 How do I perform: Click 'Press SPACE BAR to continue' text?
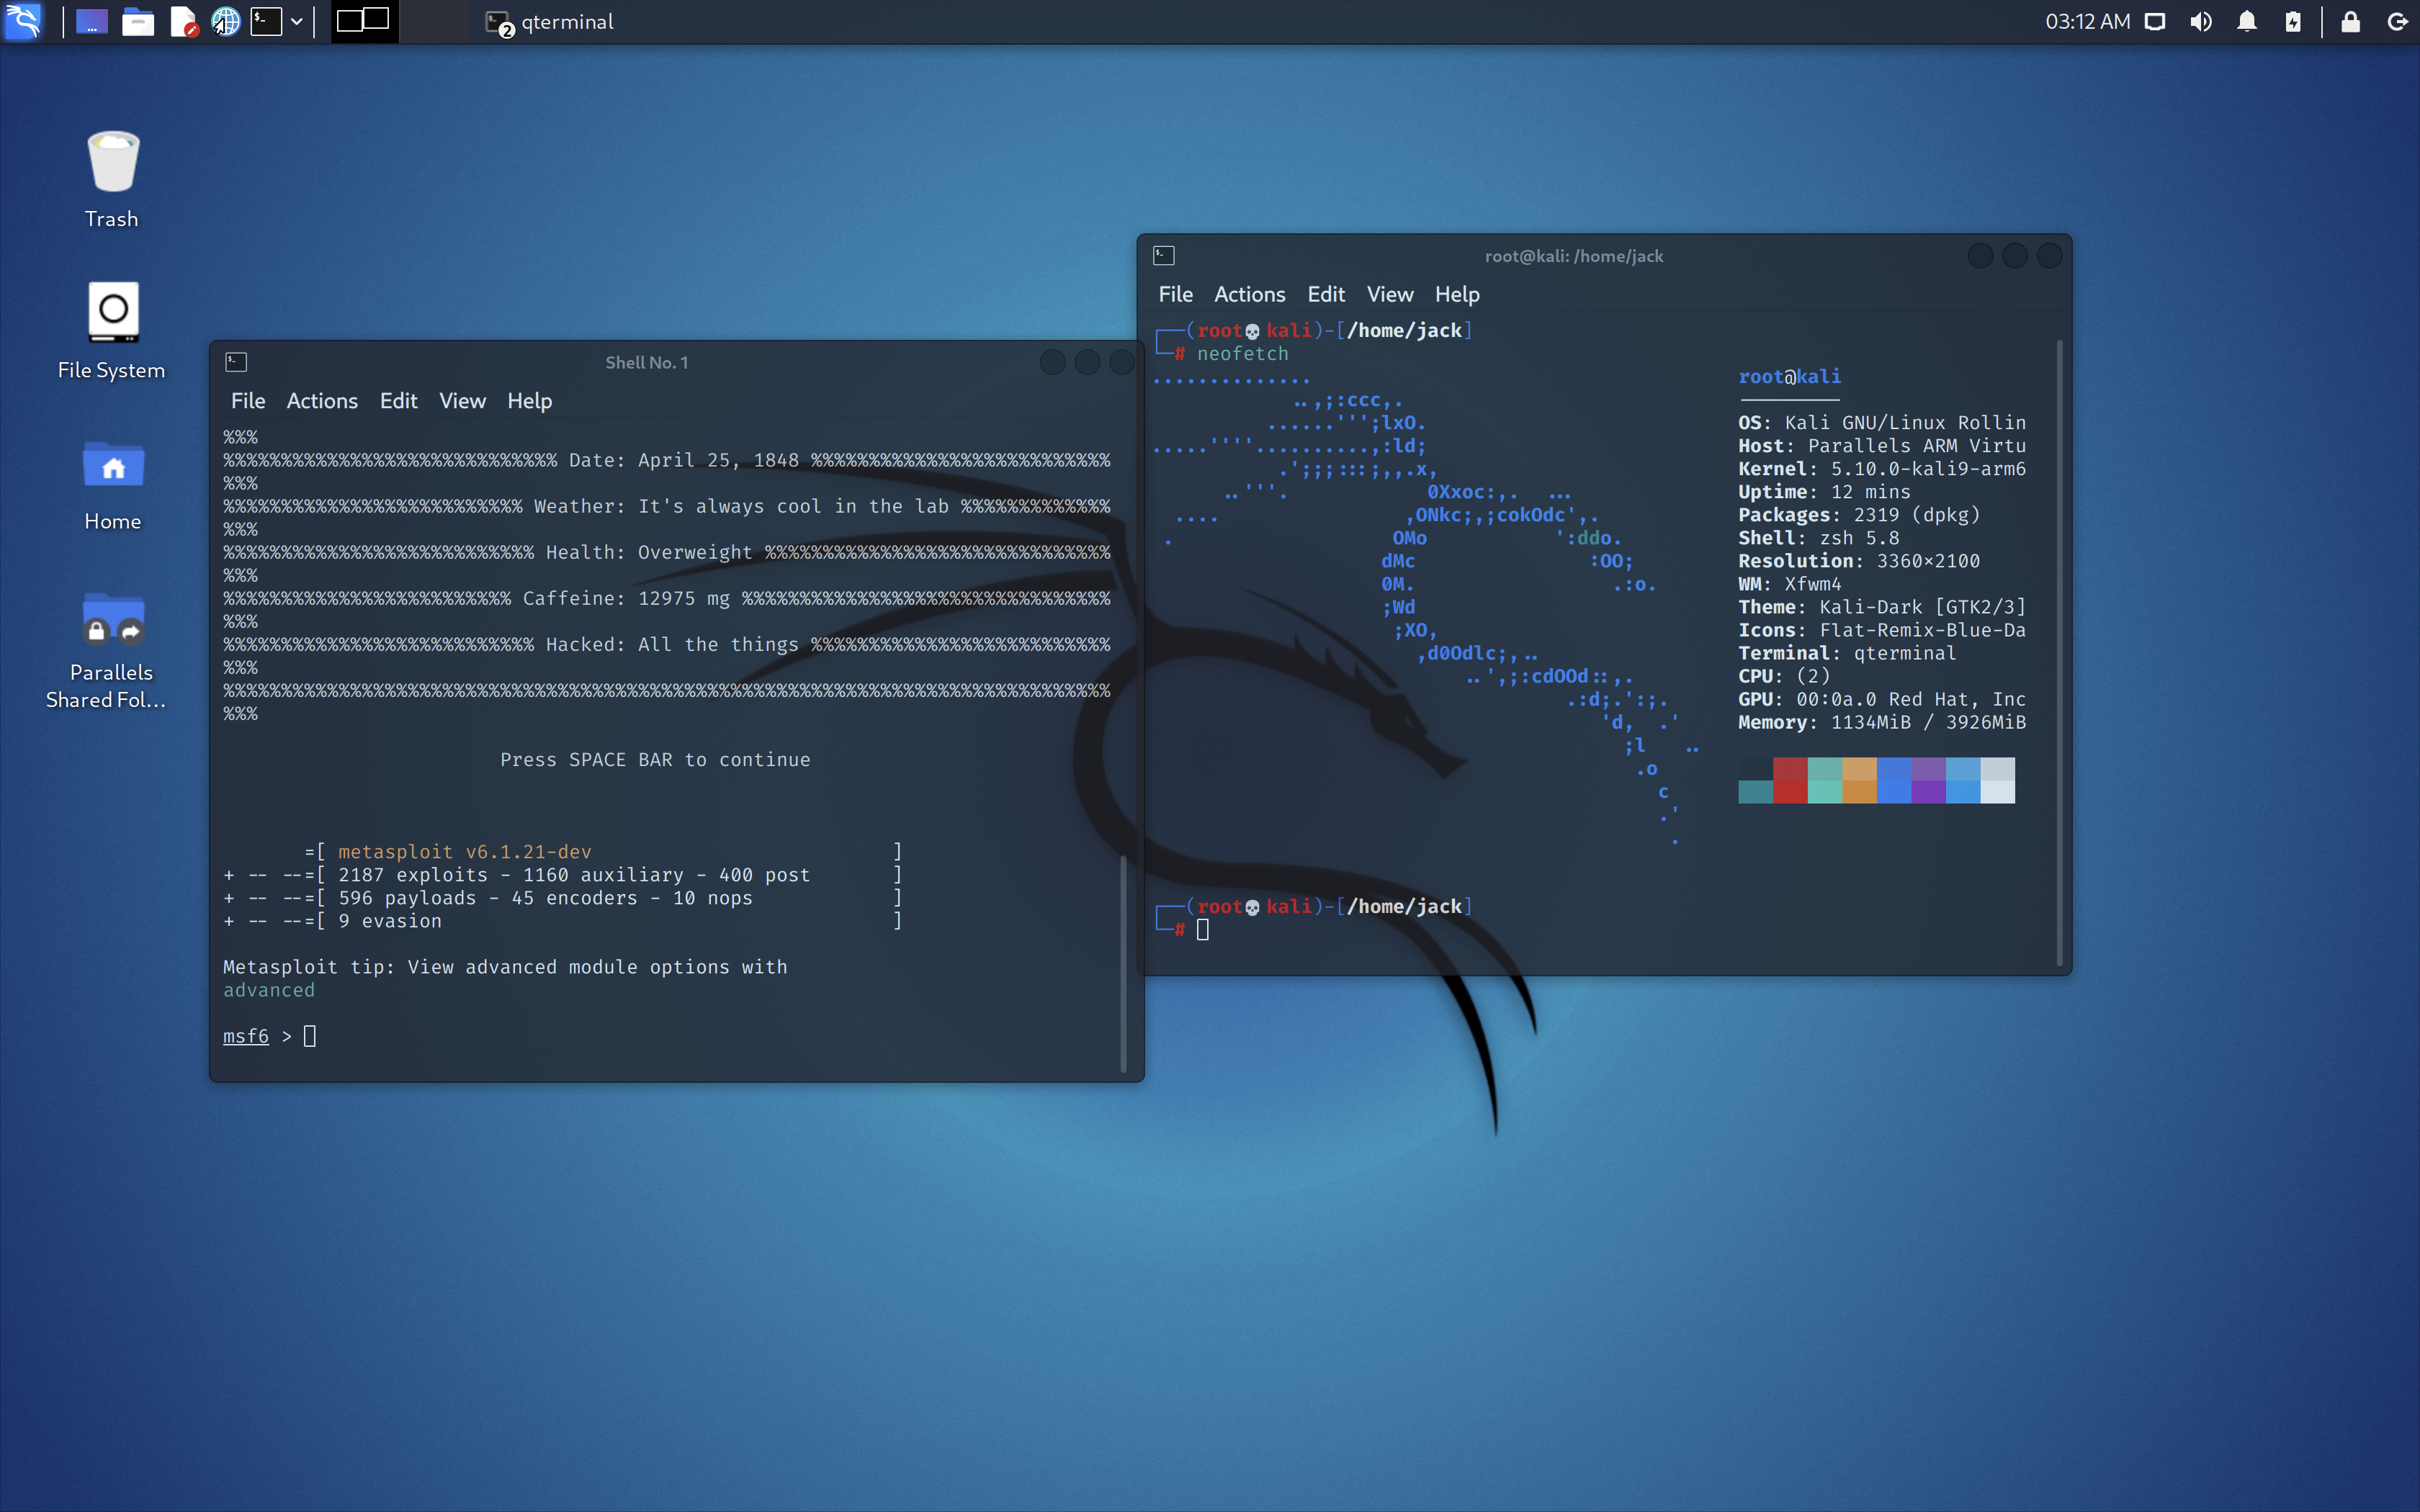(655, 759)
